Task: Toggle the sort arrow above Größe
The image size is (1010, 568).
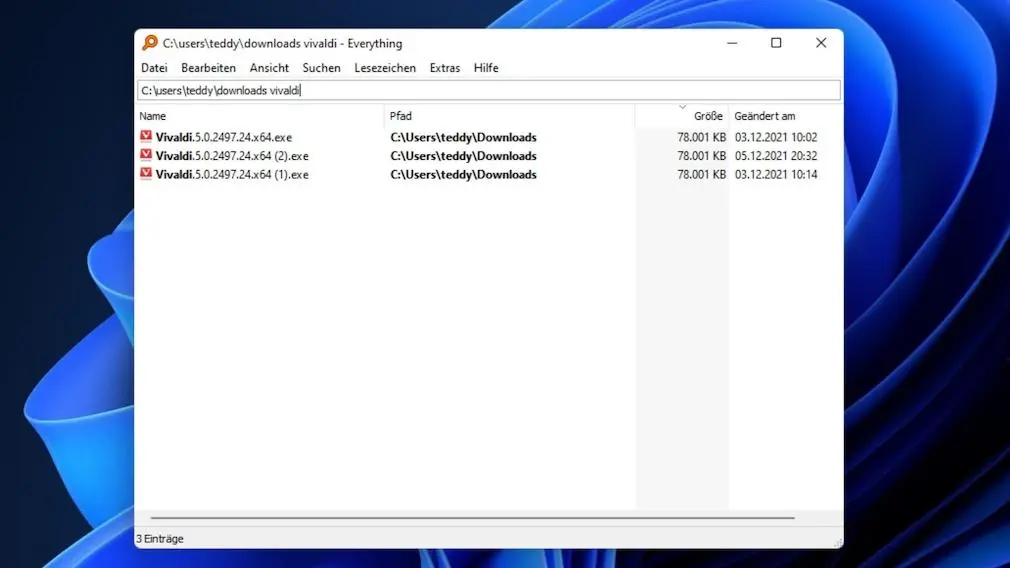Action: [x=683, y=107]
